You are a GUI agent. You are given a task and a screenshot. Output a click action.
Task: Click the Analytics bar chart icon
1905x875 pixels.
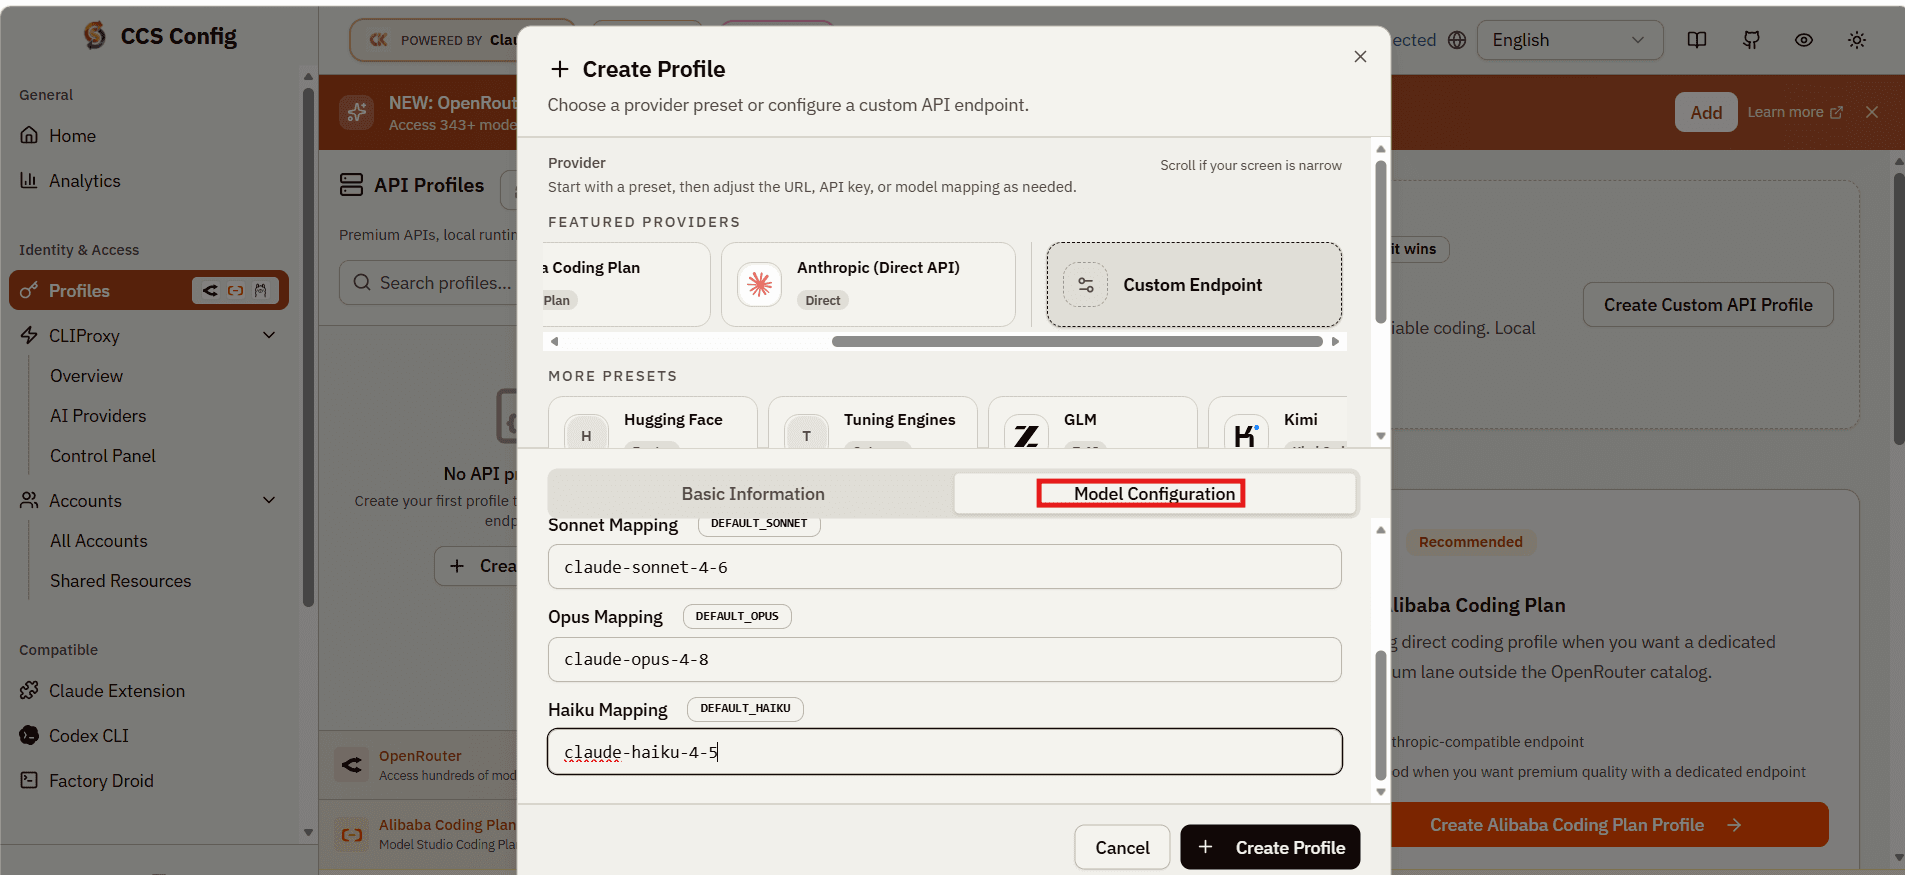[29, 180]
